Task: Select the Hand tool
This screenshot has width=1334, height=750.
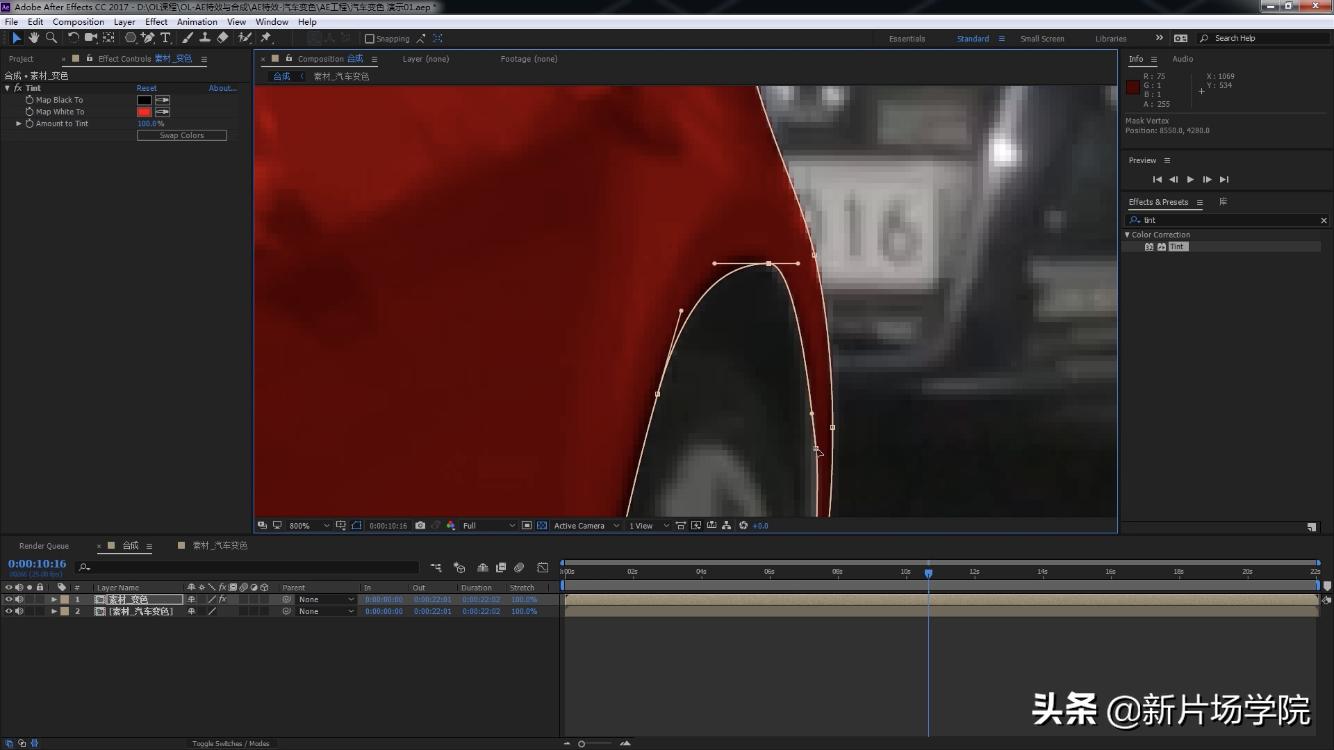Action: (x=33, y=38)
